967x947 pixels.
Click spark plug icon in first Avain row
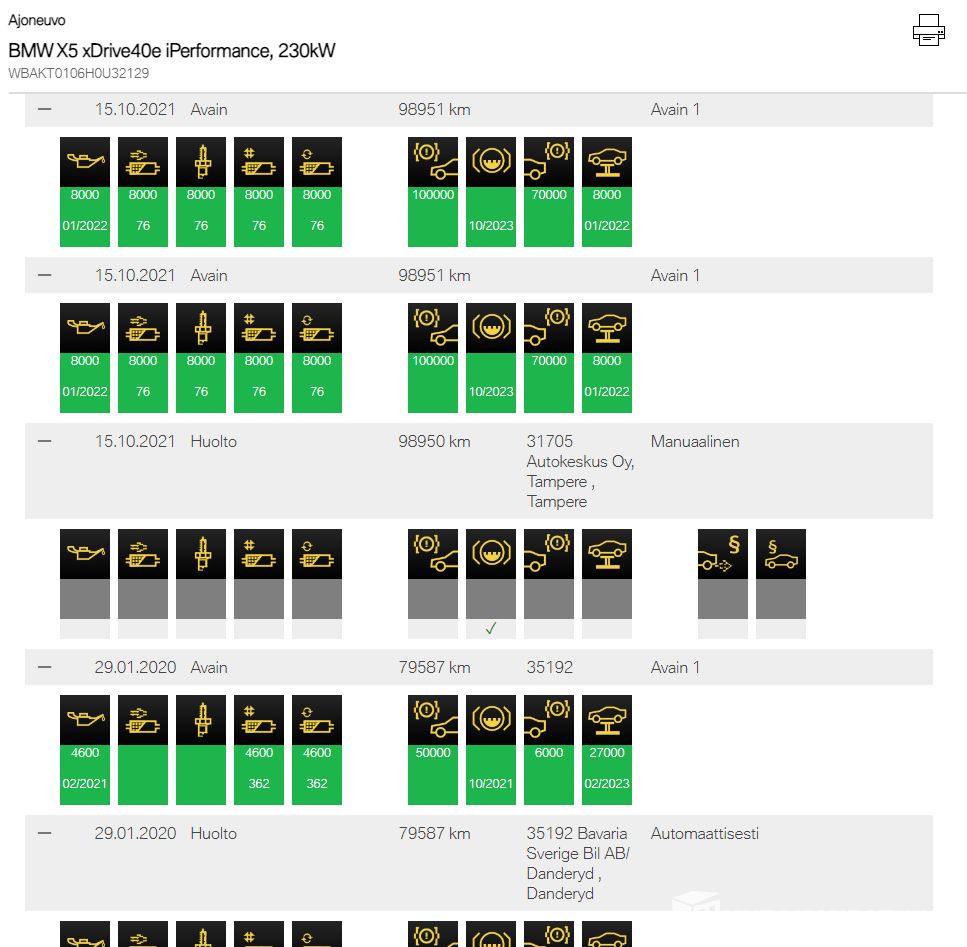coord(201,162)
